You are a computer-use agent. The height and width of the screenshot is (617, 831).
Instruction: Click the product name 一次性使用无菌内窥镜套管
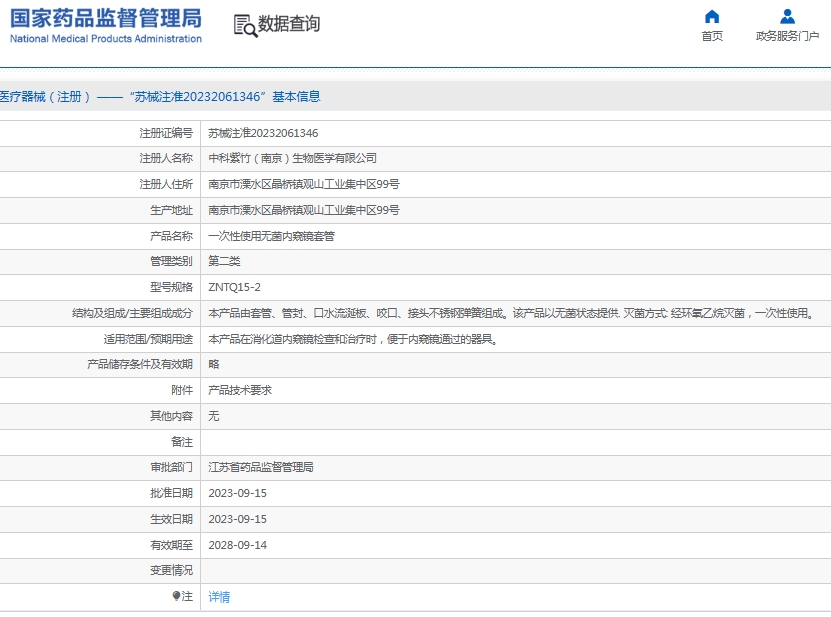(271, 236)
